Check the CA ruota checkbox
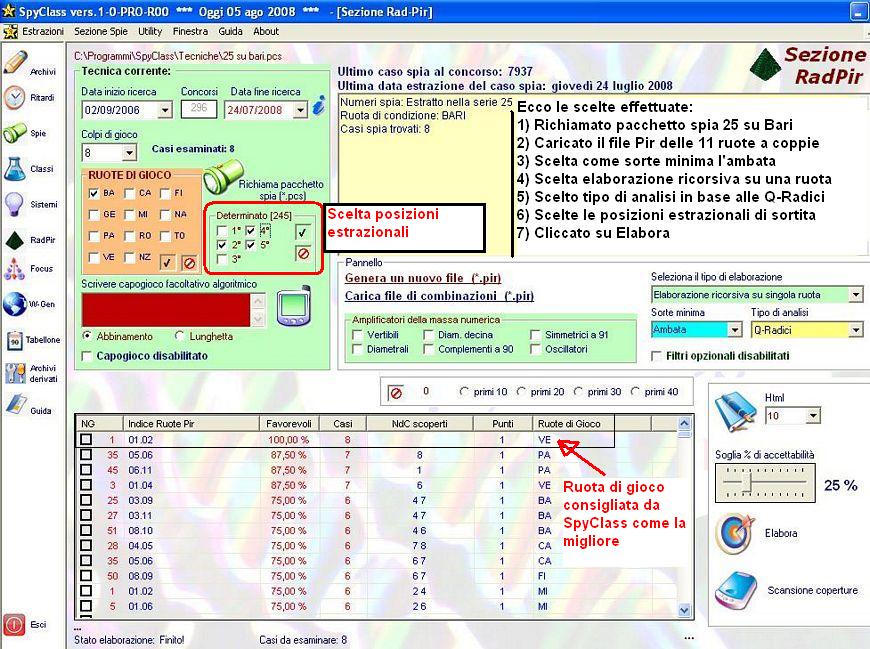870x649 pixels. click(130, 193)
